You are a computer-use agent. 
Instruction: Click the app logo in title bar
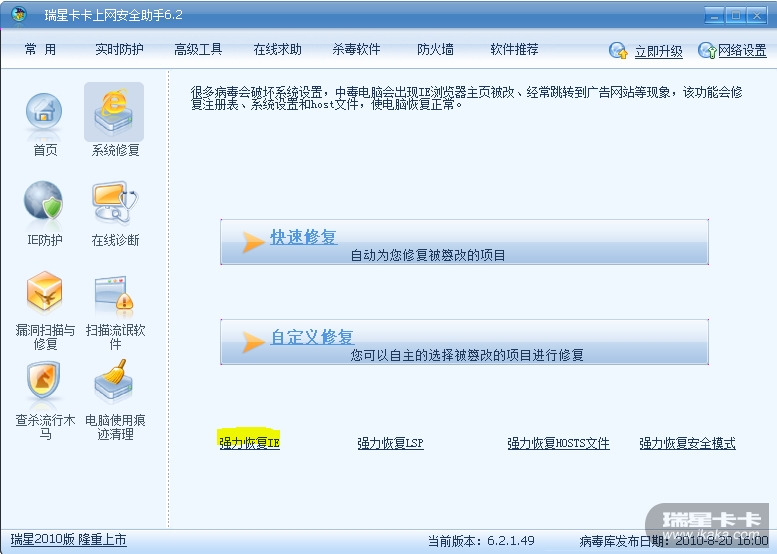tap(19, 15)
